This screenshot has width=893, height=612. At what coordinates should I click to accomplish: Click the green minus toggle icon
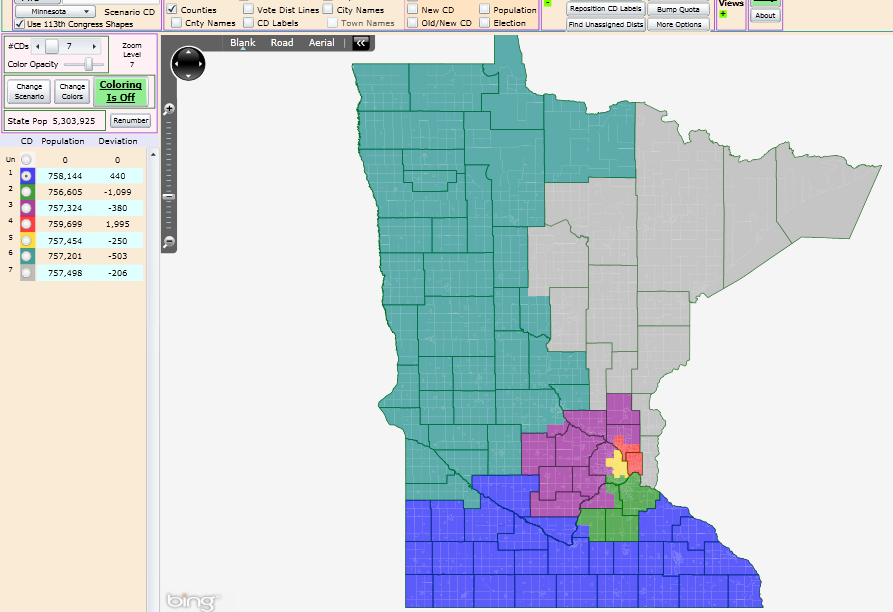(x=548, y=3)
